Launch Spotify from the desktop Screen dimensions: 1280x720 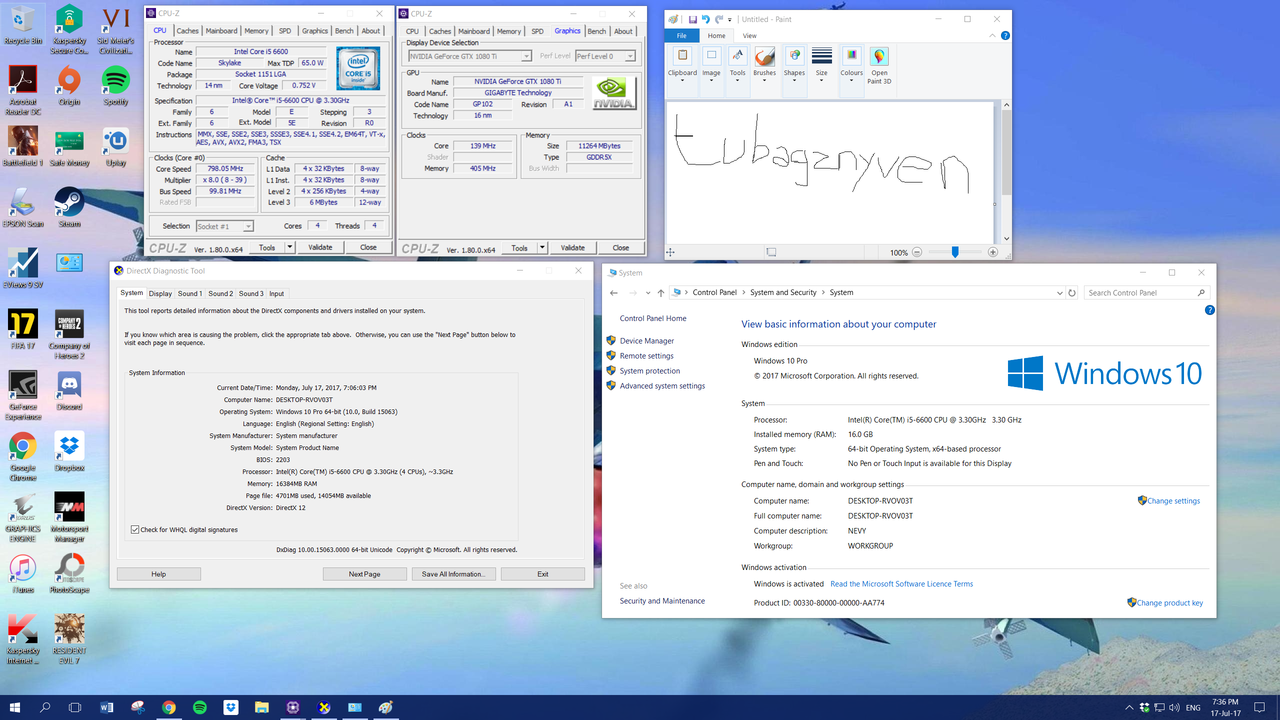click(116, 85)
